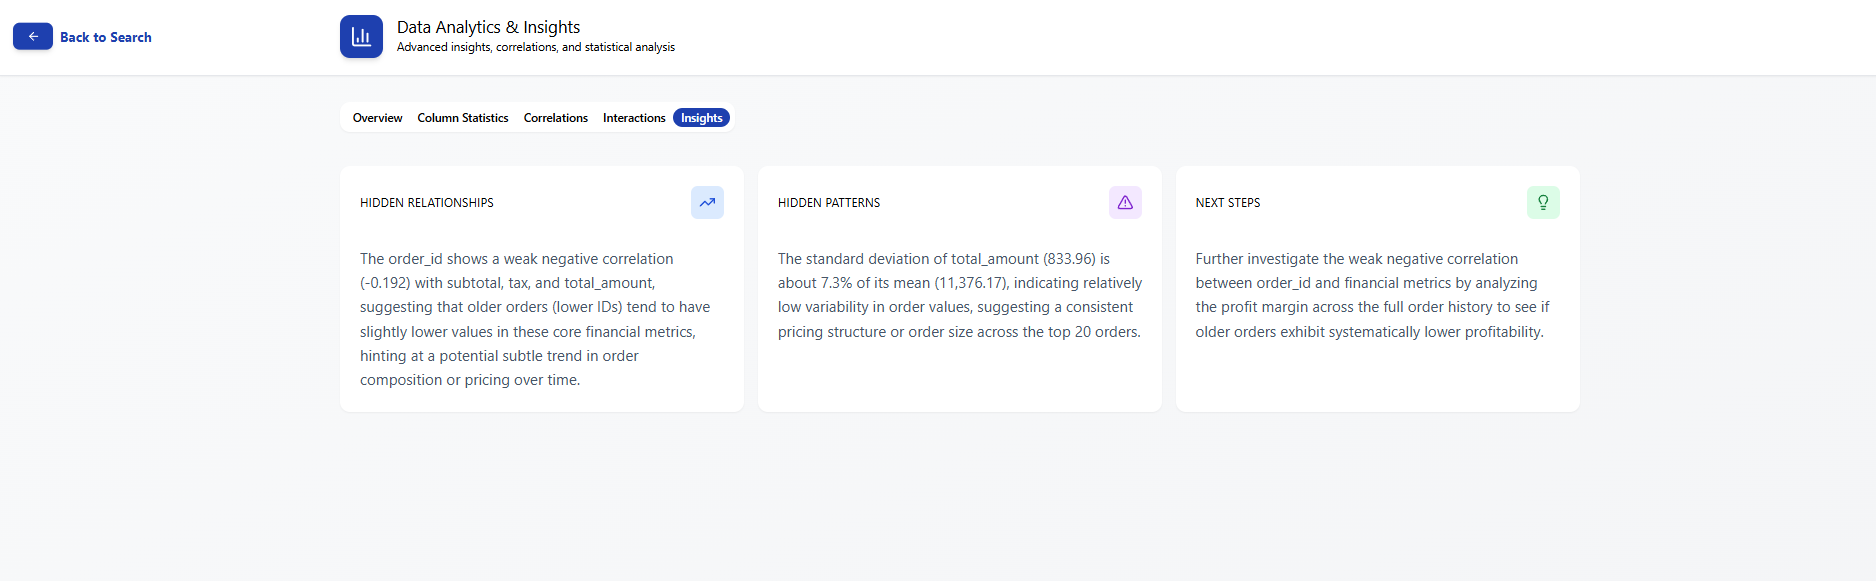Click the 'Further investigate' recommendation paragraph
Viewport: 1876px width, 581px height.
pyautogui.click(x=1371, y=295)
